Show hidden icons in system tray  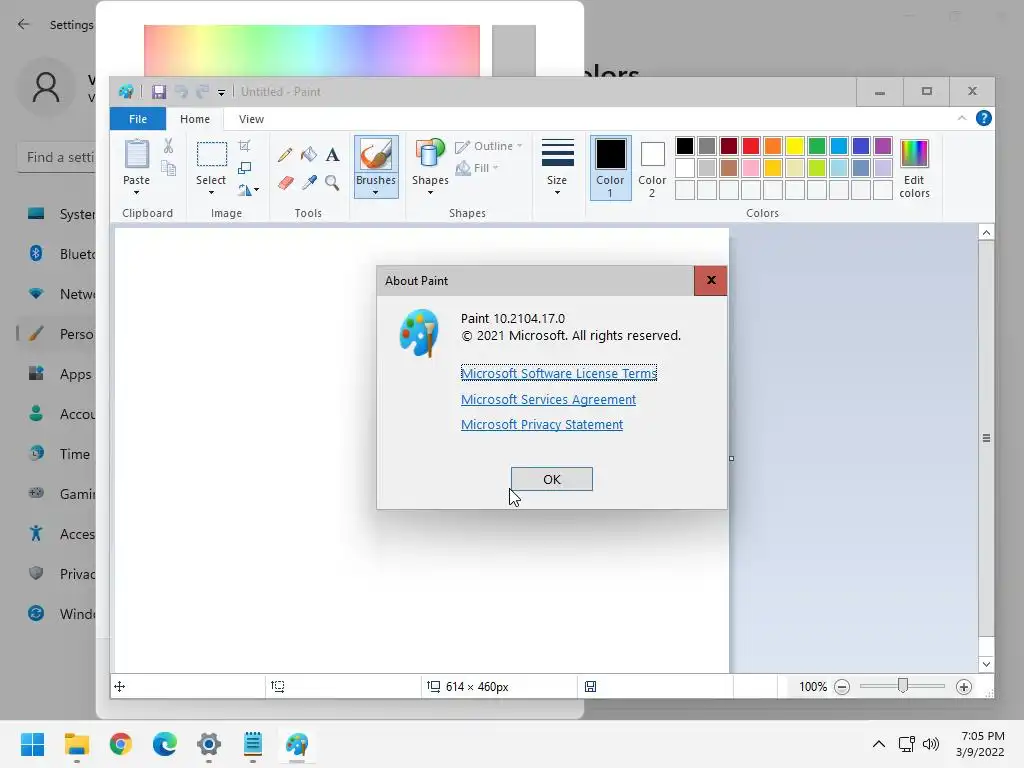[879, 744]
